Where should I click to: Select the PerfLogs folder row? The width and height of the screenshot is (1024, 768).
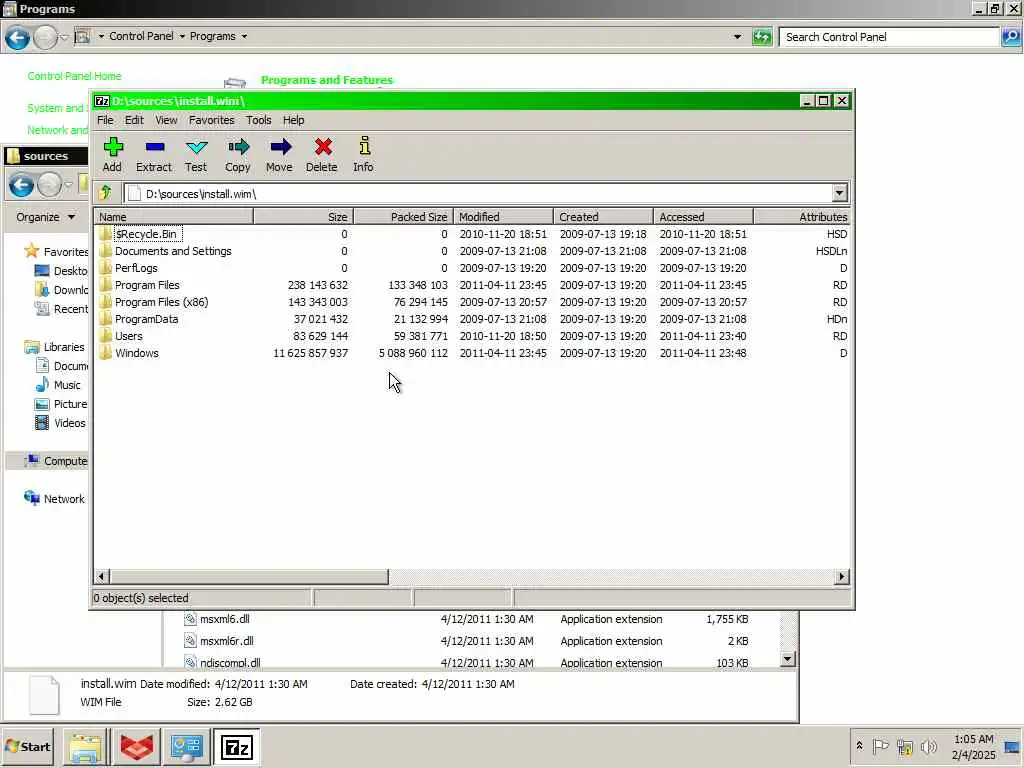[472, 268]
